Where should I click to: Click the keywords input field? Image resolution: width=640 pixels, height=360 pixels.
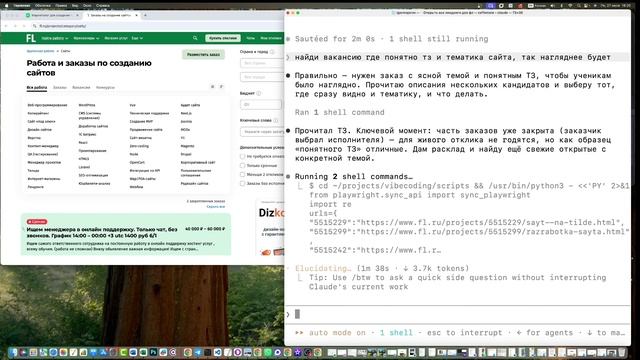(x=262, y=132)
